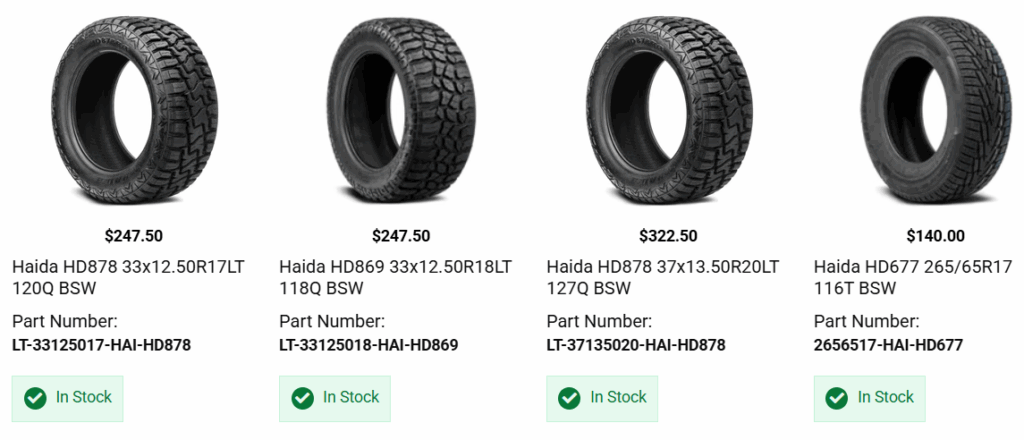Click part number LT-33125018-HAI-HD869
The height and width of the screenshot is (440, 1024).
(x=368, y=345)
